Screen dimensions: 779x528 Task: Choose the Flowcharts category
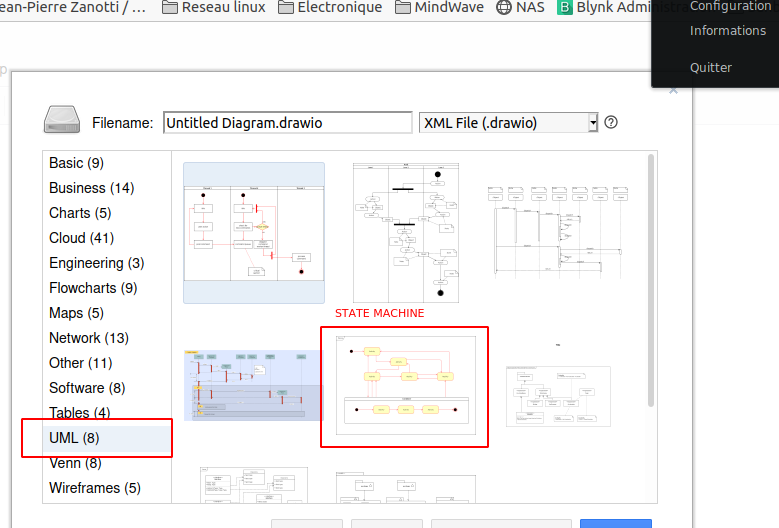(x=93, y=288)
